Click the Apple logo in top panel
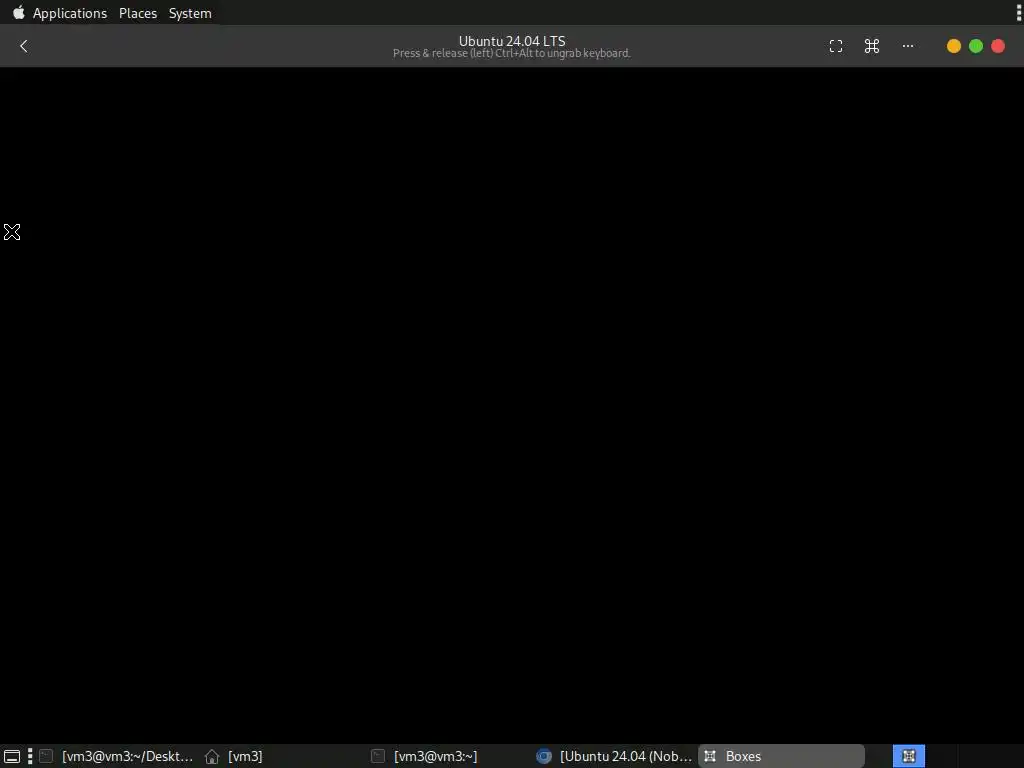This screenshot has height=768, width=1024. click(19, 12)
